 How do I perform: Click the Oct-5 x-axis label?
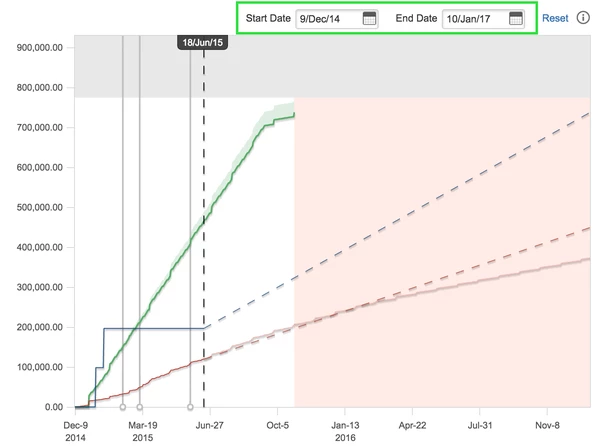tap(278, 424)
